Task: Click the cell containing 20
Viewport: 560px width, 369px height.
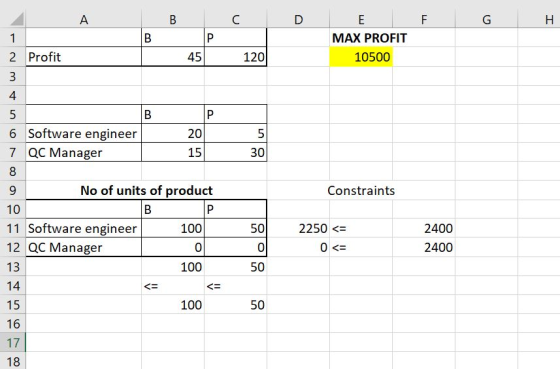Action: (x=173, y=133)
